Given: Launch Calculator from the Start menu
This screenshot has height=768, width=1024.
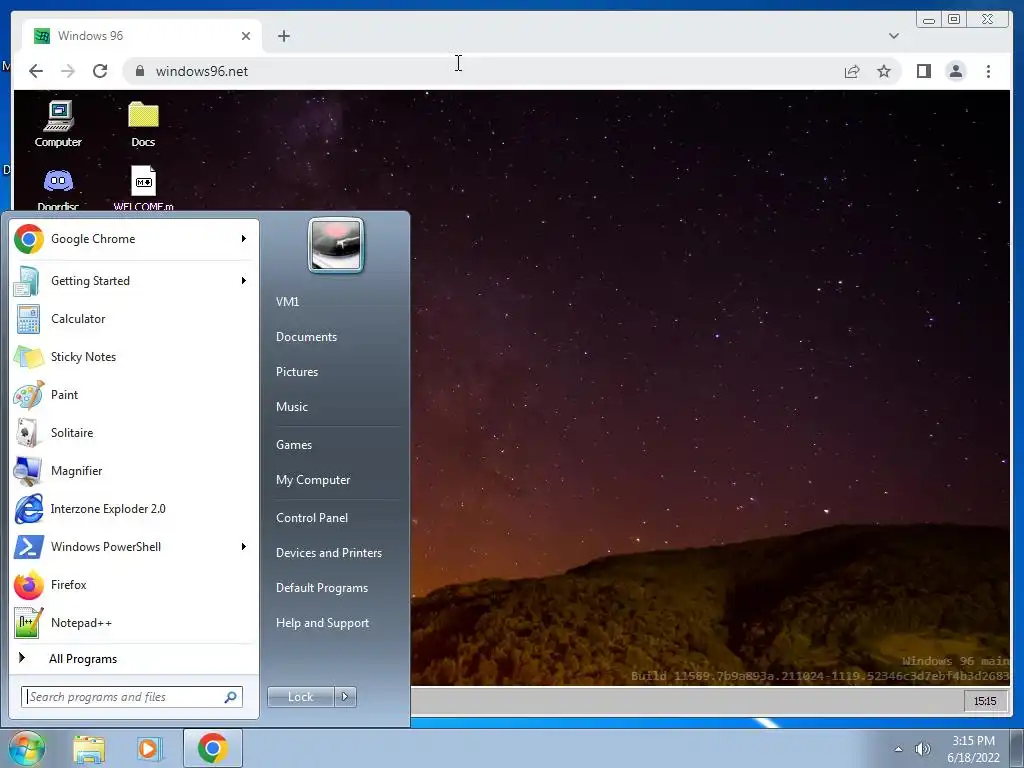Looking at the screenshot, I should coord(134,319).
